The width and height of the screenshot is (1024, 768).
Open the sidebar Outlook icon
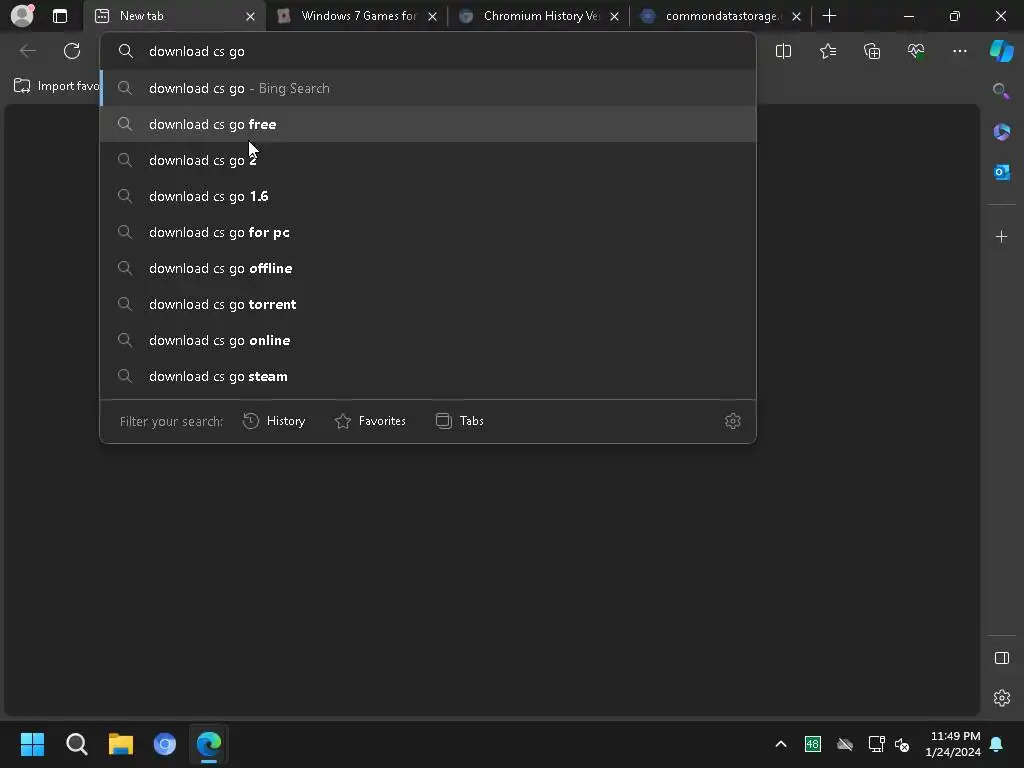(1001, 172)
